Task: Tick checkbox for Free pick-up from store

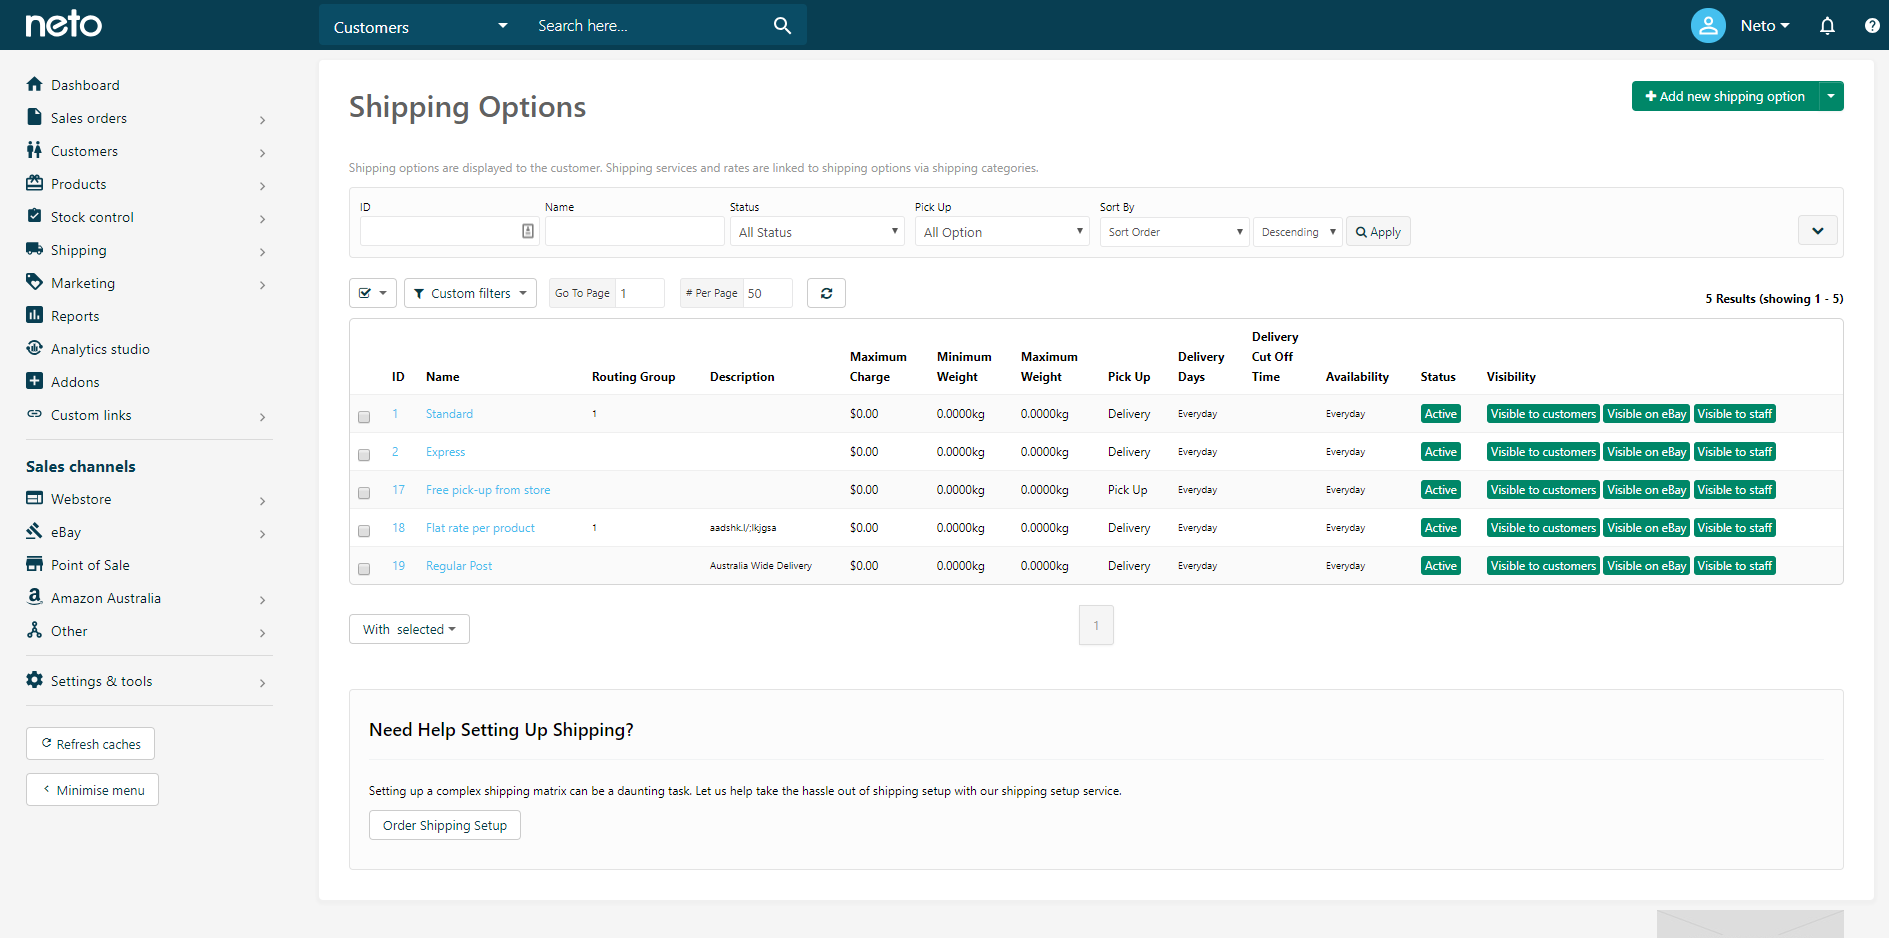Action: coord(364,492)
